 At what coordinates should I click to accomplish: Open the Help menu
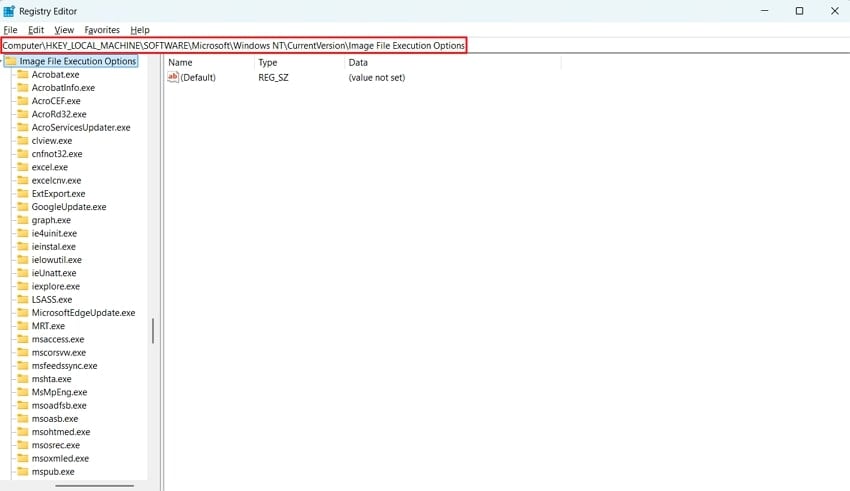point(140,30)
